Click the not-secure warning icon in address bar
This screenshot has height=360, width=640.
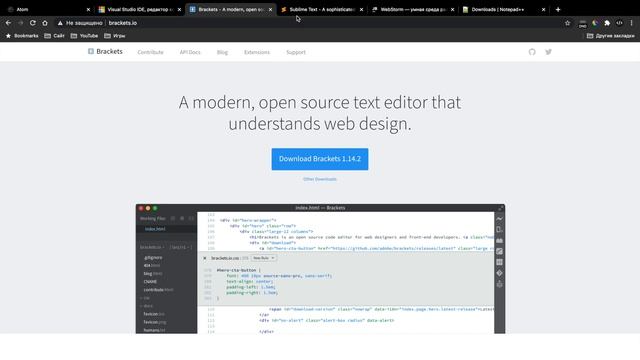tap(60, 23)
